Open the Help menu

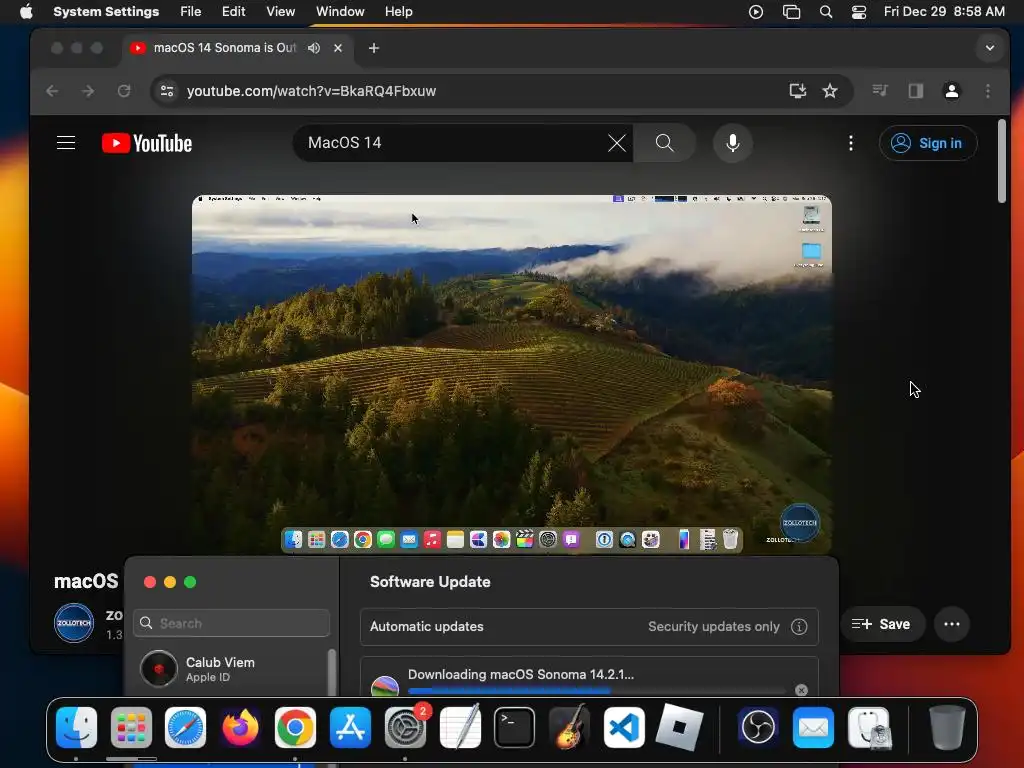[x=398, y=12]
